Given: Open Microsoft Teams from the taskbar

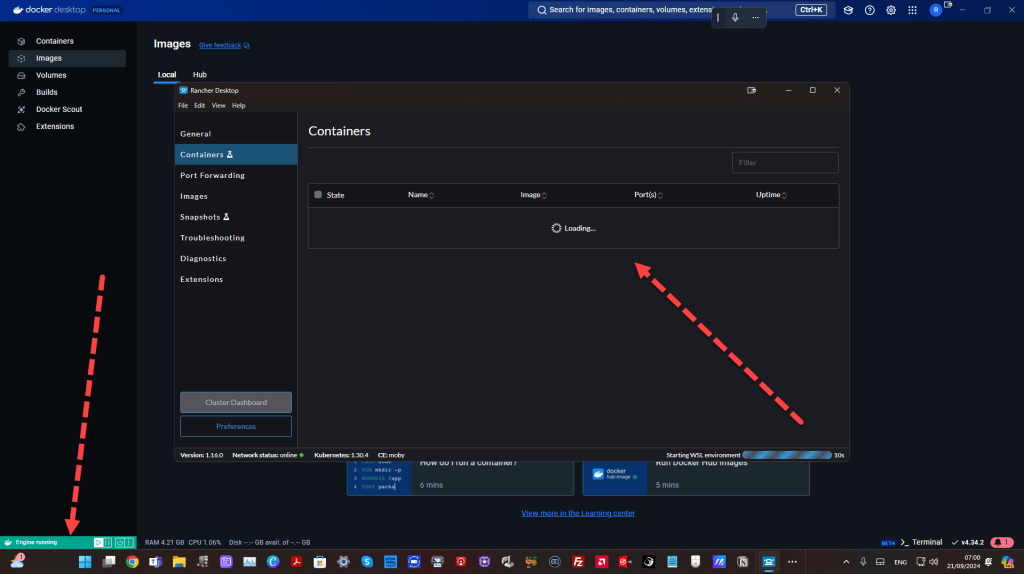Looking at the screenshot, I should [x=155, y=562].
